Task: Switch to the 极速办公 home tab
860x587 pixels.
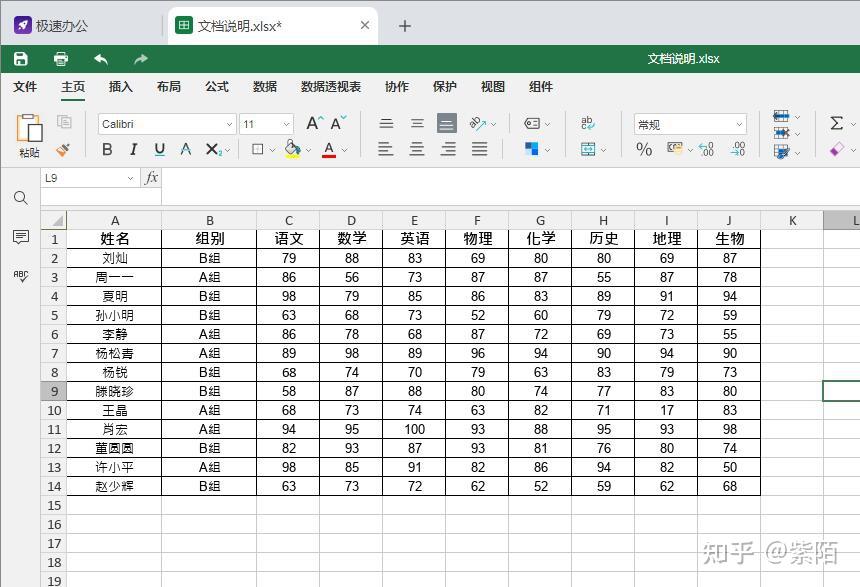Action: point(50,26)
